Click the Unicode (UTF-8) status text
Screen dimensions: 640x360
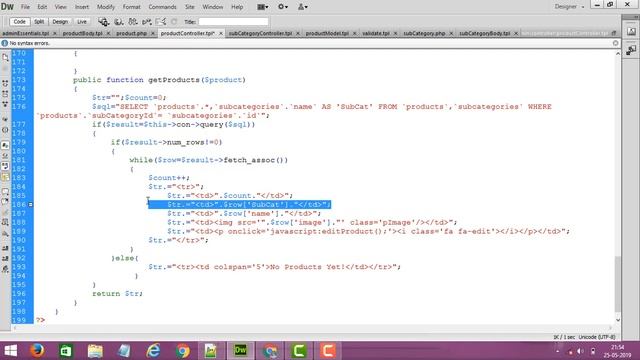tap(597, 337)
